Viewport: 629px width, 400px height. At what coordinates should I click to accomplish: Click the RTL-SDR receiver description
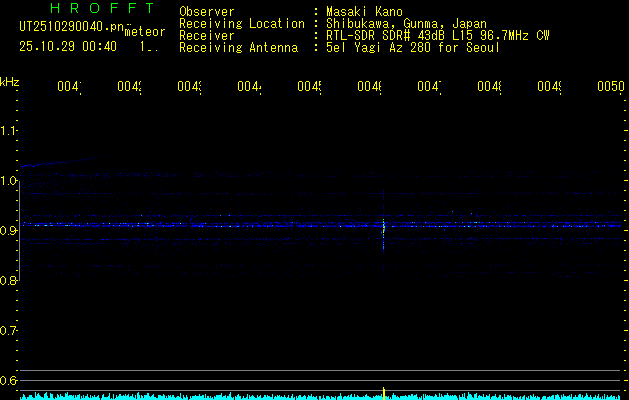(437, 36)
